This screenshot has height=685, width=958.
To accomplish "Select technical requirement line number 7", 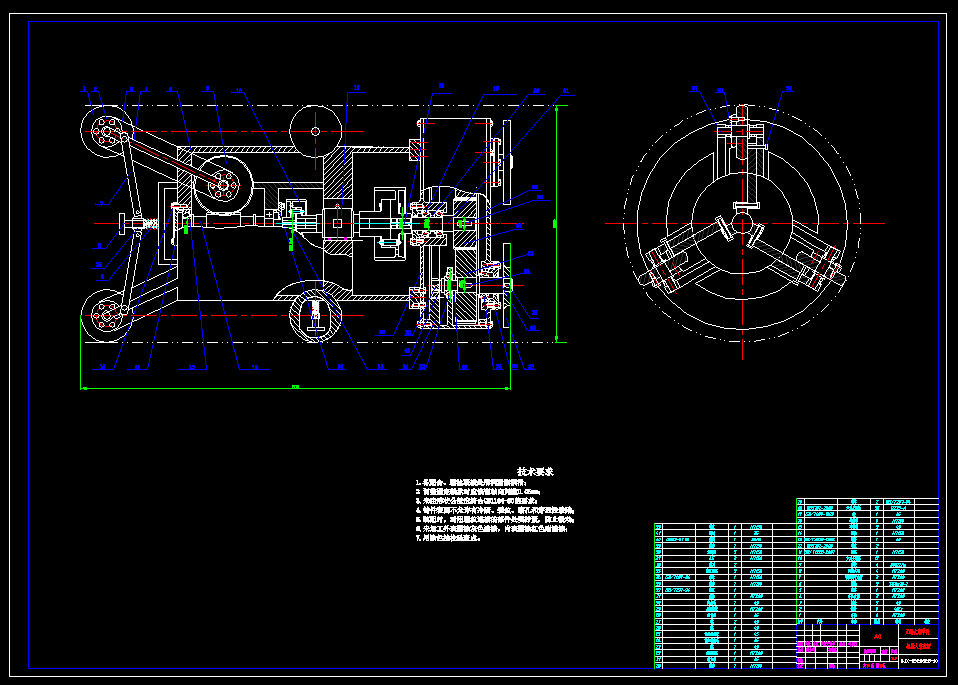I will pyautogui.click(x=448, y=538).
